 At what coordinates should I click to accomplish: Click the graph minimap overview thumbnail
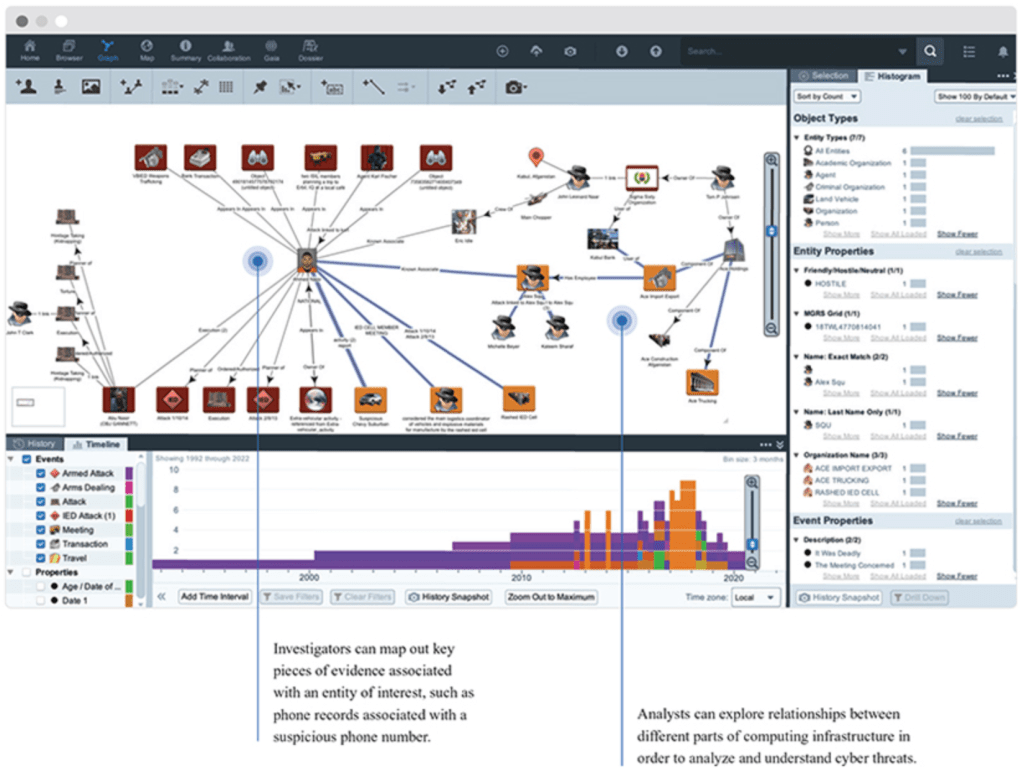coord(38,406)
